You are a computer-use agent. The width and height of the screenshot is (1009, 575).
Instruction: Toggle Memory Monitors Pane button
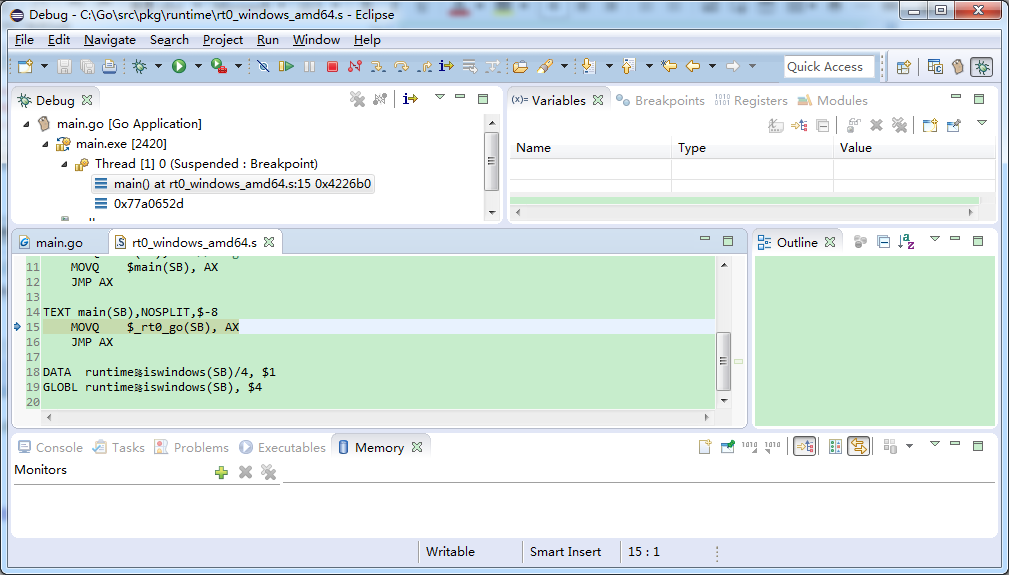tap(804, 446)
